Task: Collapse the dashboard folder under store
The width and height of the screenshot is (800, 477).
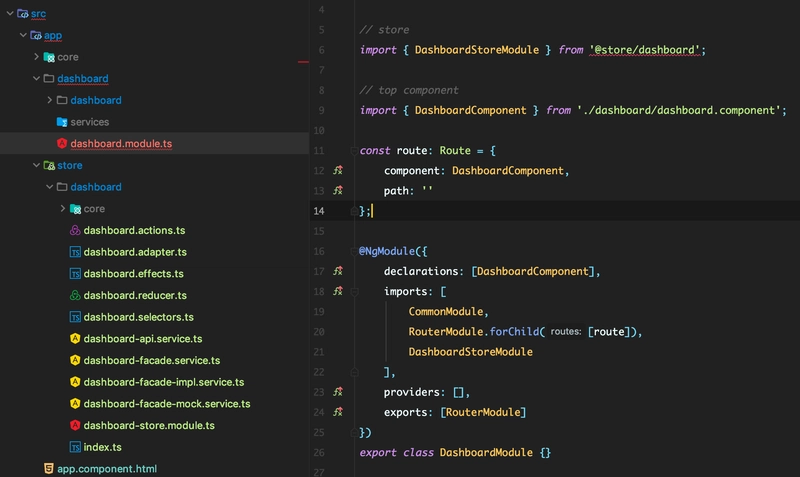Action: tap(49, 187)
